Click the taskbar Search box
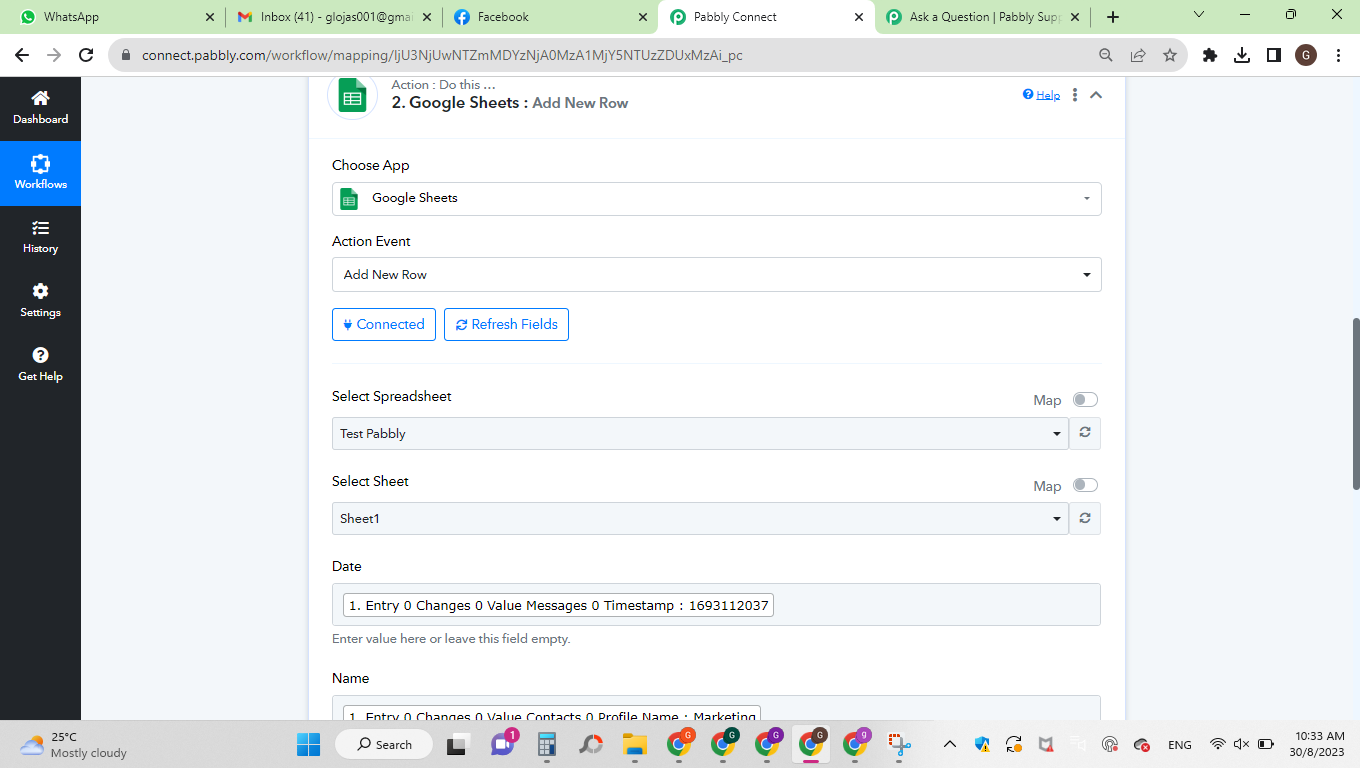This screenshot has width=1360, height=768. click(383, 744)
